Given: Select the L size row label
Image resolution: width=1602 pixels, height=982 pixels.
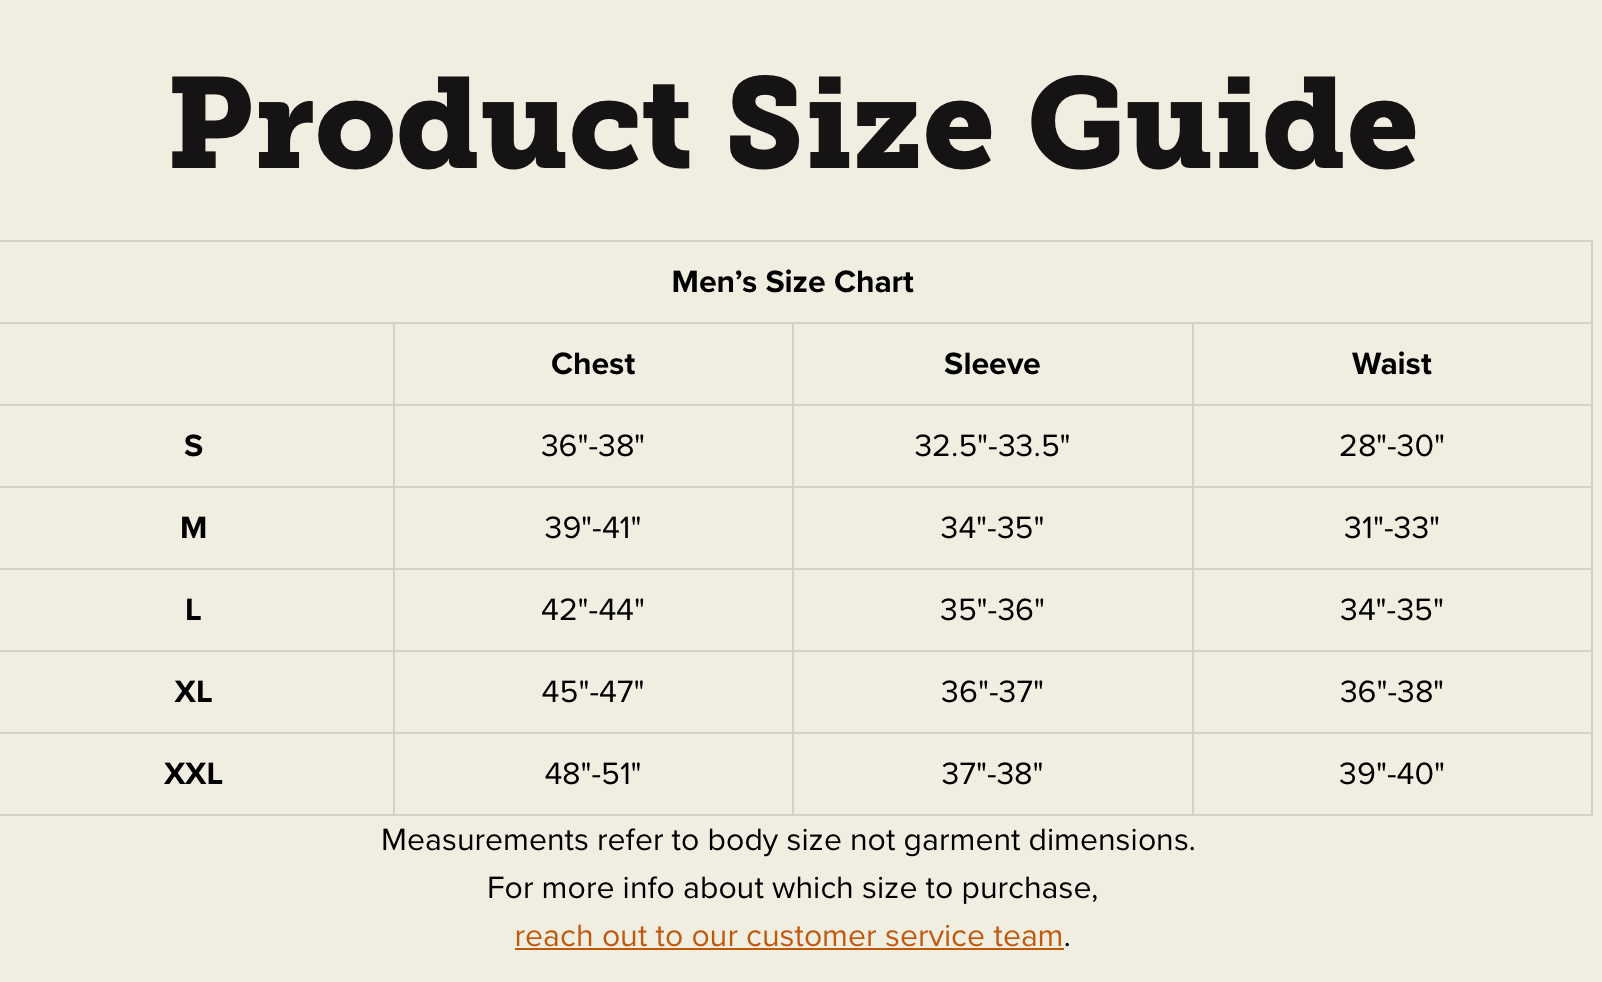Looking at the screenshot, I should point(193,610).
